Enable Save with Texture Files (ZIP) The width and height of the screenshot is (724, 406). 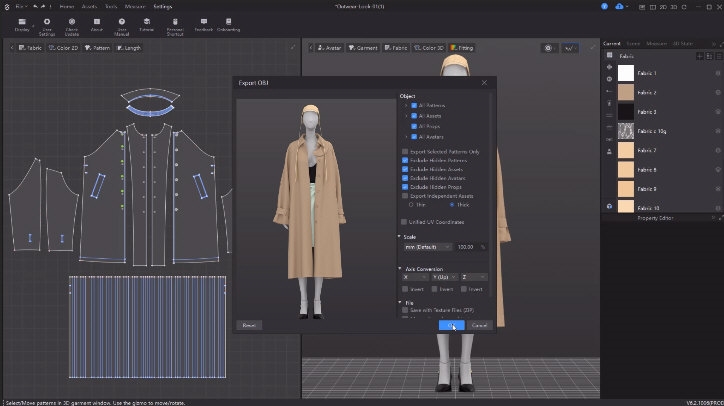405,310
